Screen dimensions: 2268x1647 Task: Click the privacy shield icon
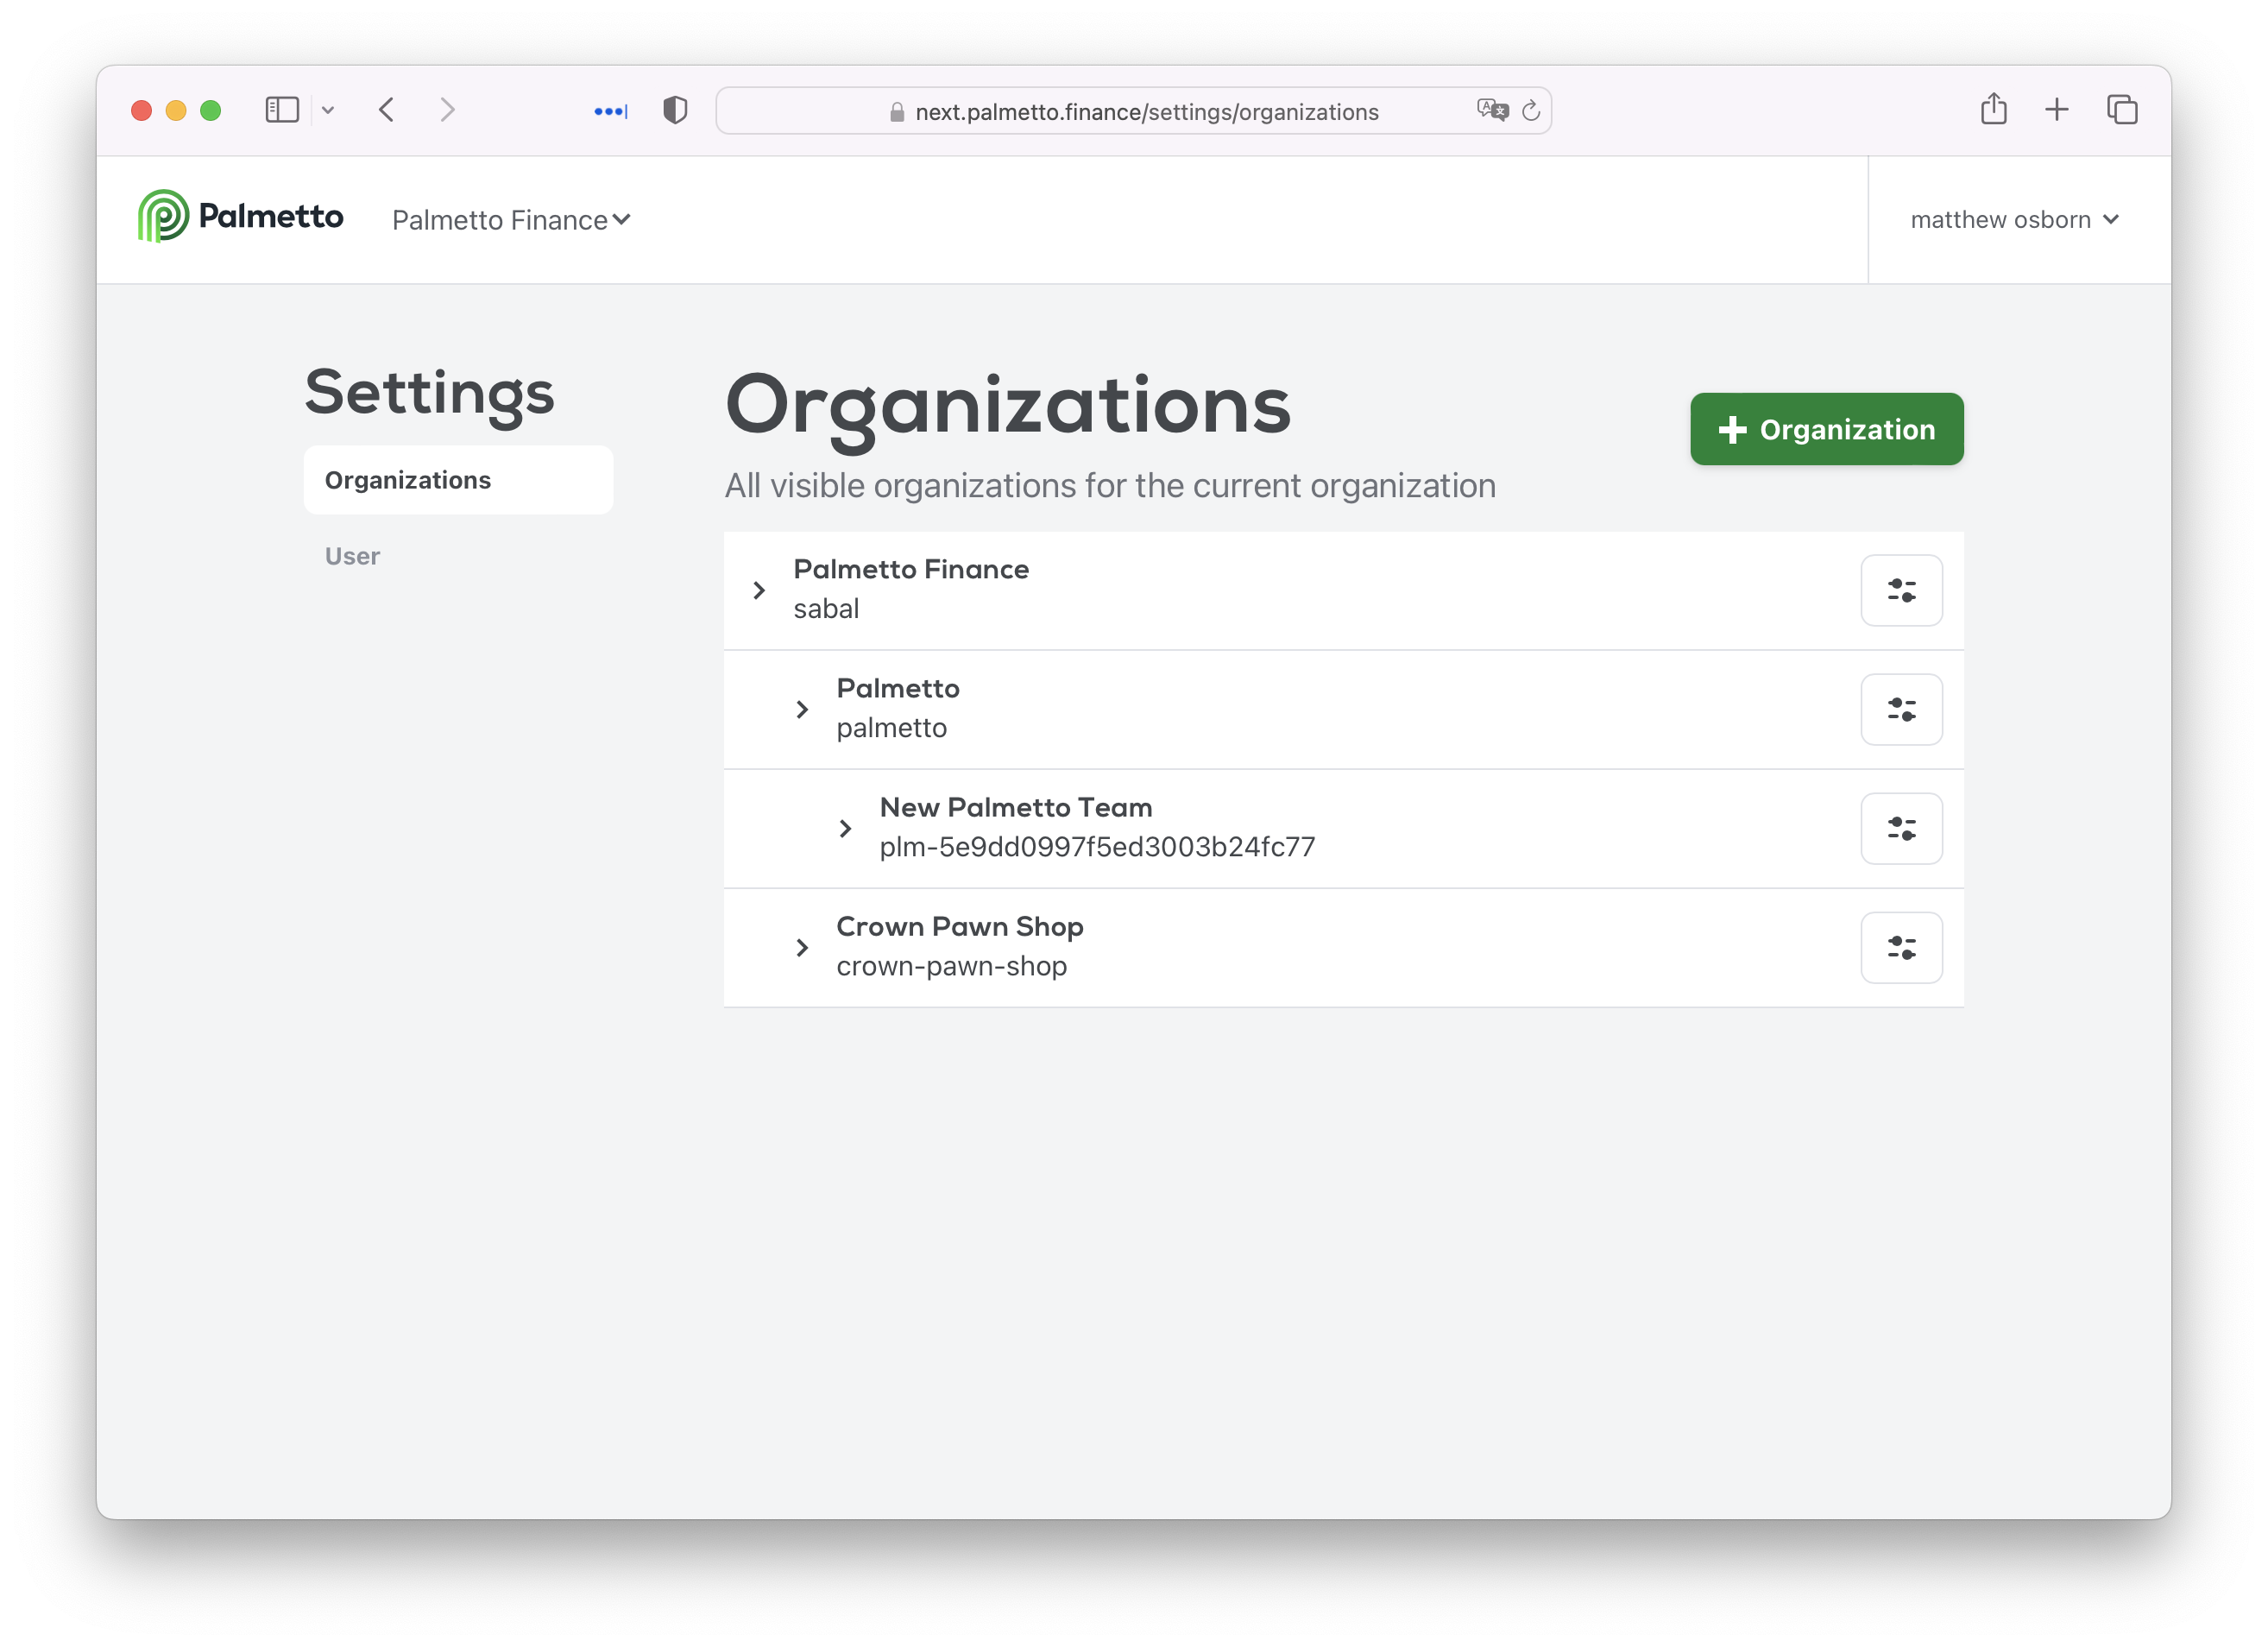[675, 110]
